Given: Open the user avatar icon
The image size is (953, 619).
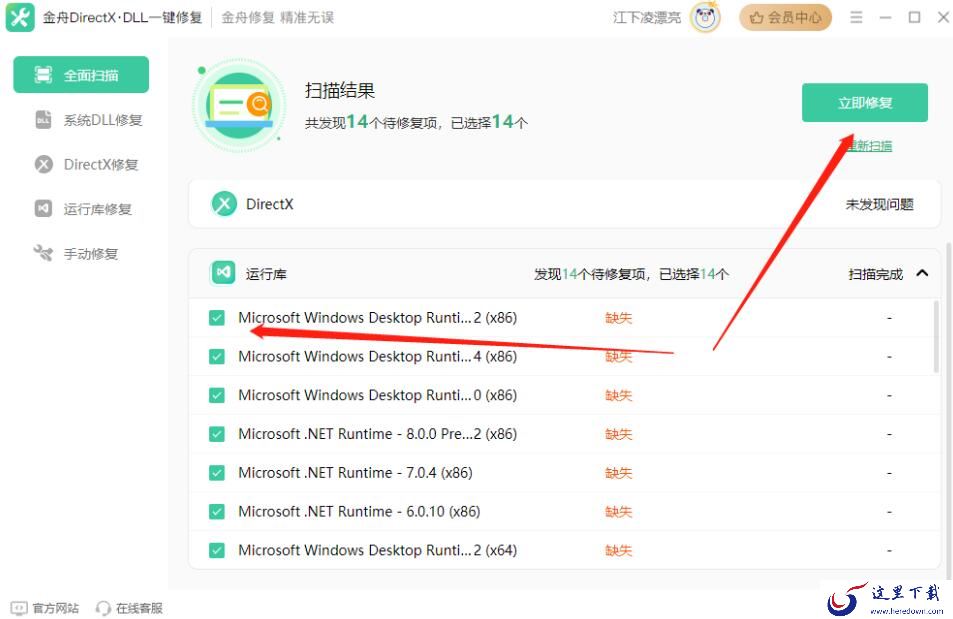Looking at the screenshot, I should click(705, 17).
